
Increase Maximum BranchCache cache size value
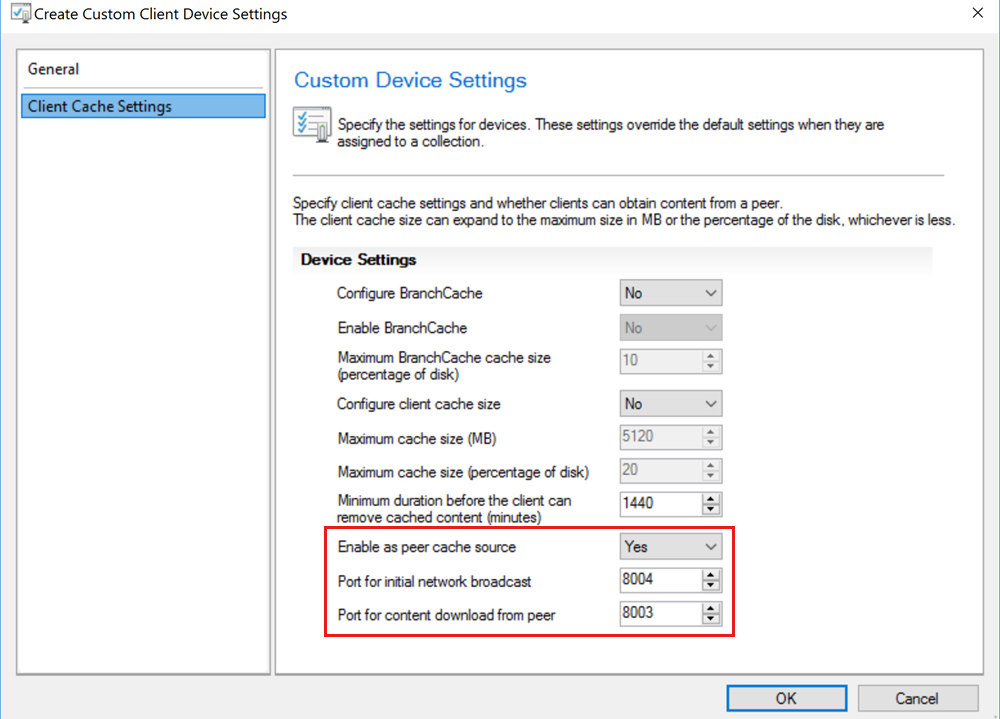[x=710, y=355]
